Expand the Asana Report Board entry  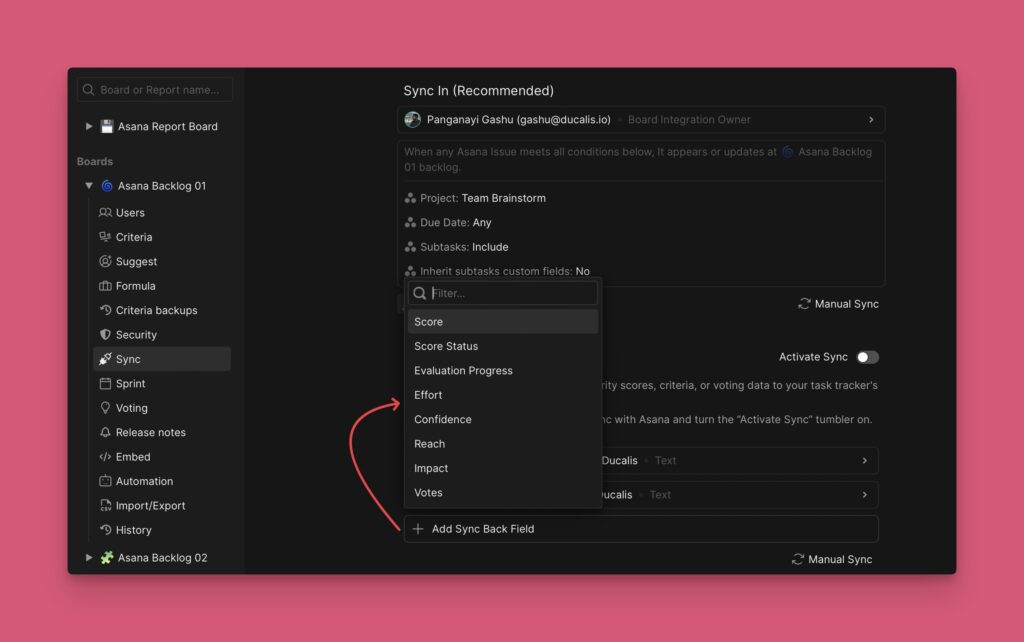click(89, 126)
